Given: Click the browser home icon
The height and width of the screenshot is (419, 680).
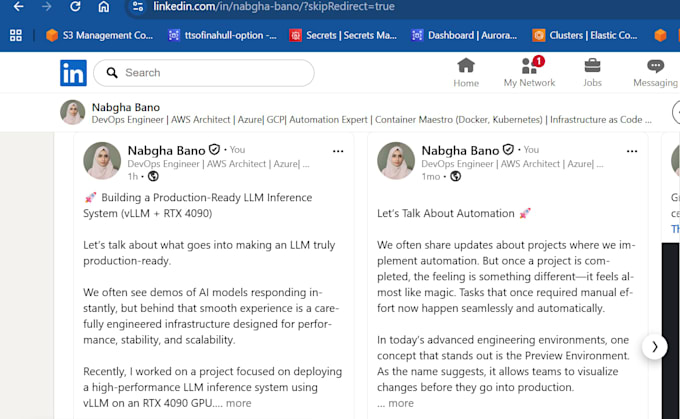Looking at the screenshot, I should pyautogui.click(x=104, y=7).
